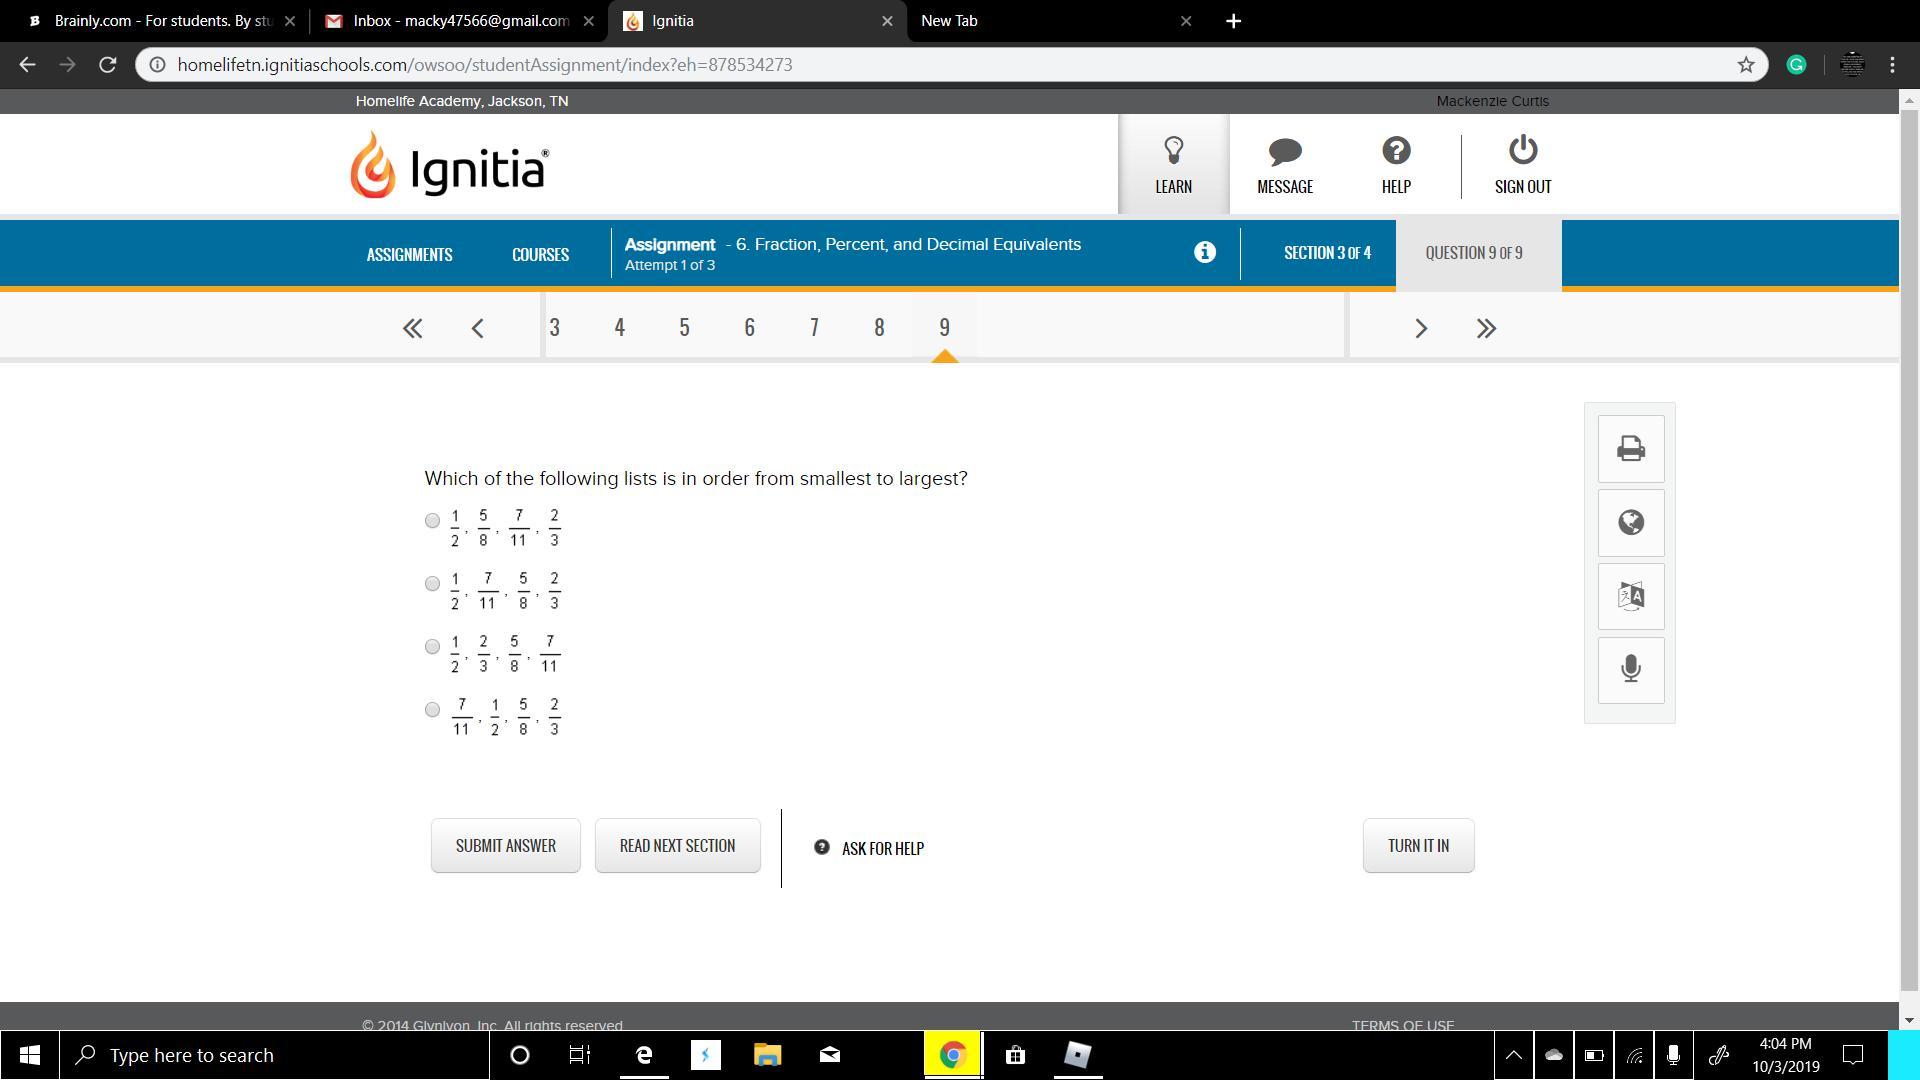
Task: Pick answer starting with 7/11
Action: pyautogui.click(x=432, y=709)
